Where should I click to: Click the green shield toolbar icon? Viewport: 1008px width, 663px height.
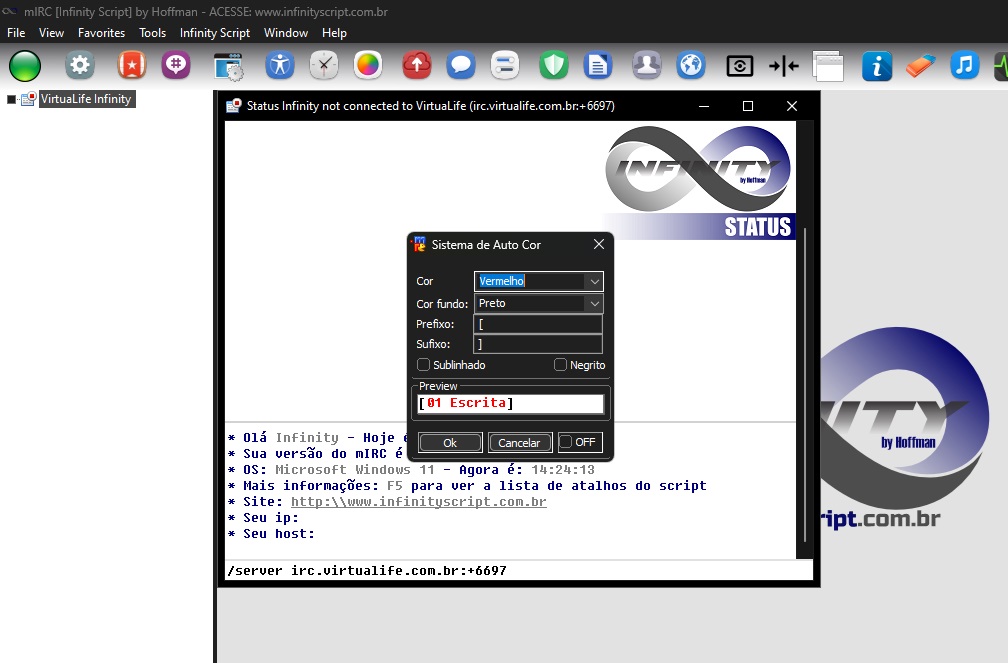tap(554, 66)
